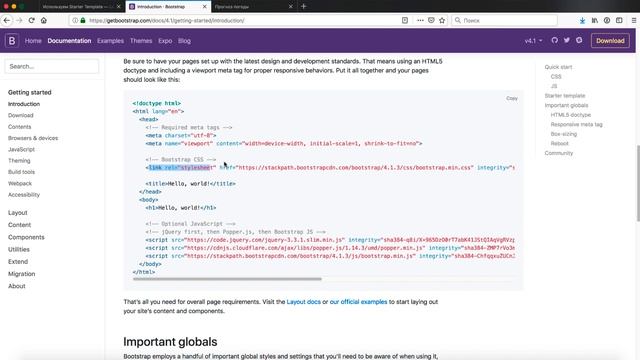Jump to Community in table of contents
Image resolution: width=640 pixels, height=360 pixels.
tap(559, 153)
